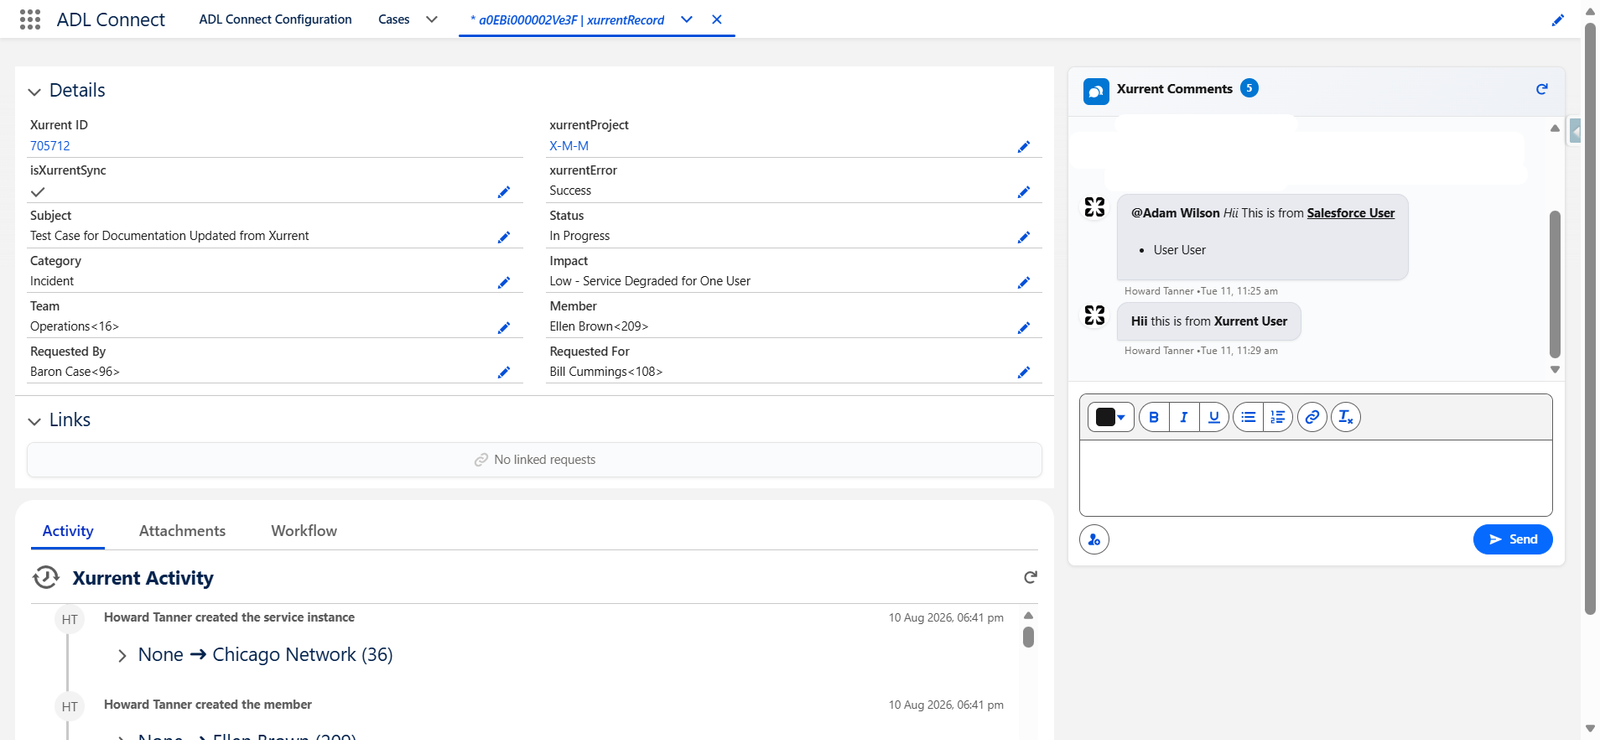Edit the Impact field pencil icon
Viewport: 1600px width, 740px height.
point(1024,282)
